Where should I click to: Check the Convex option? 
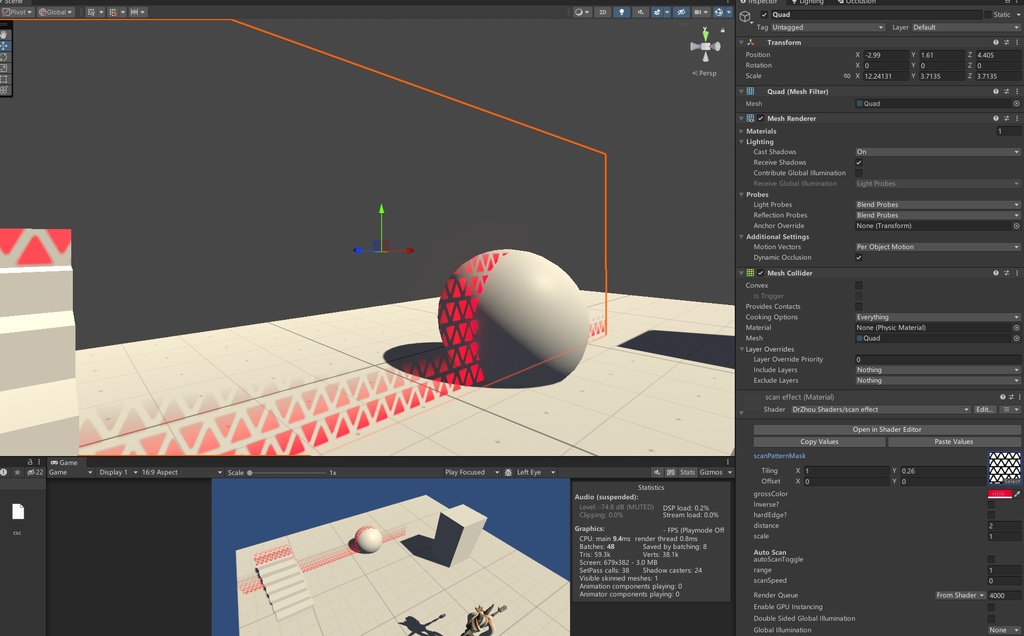859,285
